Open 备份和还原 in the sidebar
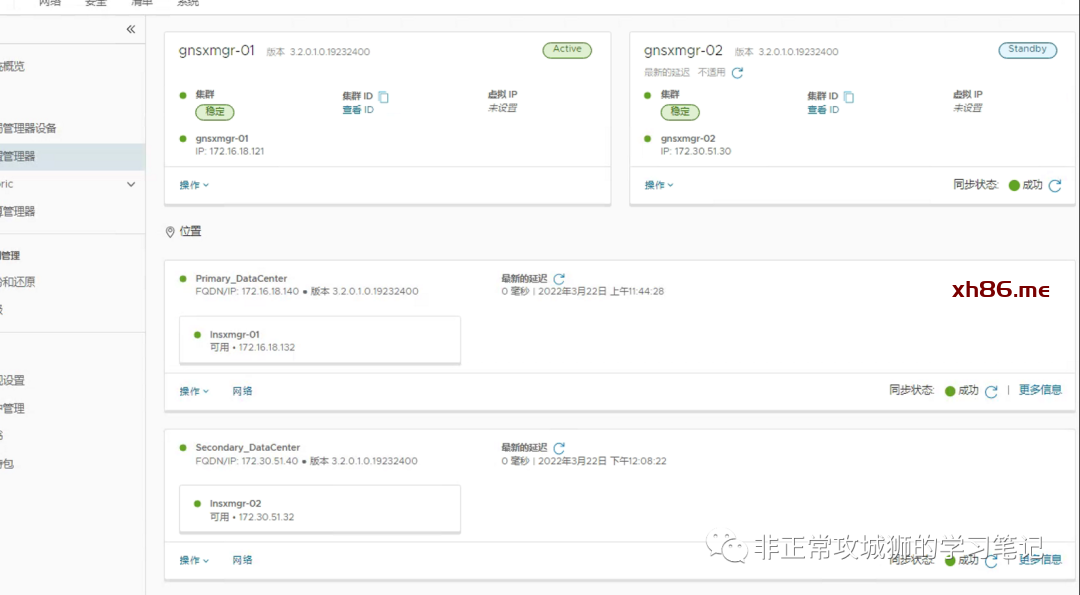 point(20,282)
